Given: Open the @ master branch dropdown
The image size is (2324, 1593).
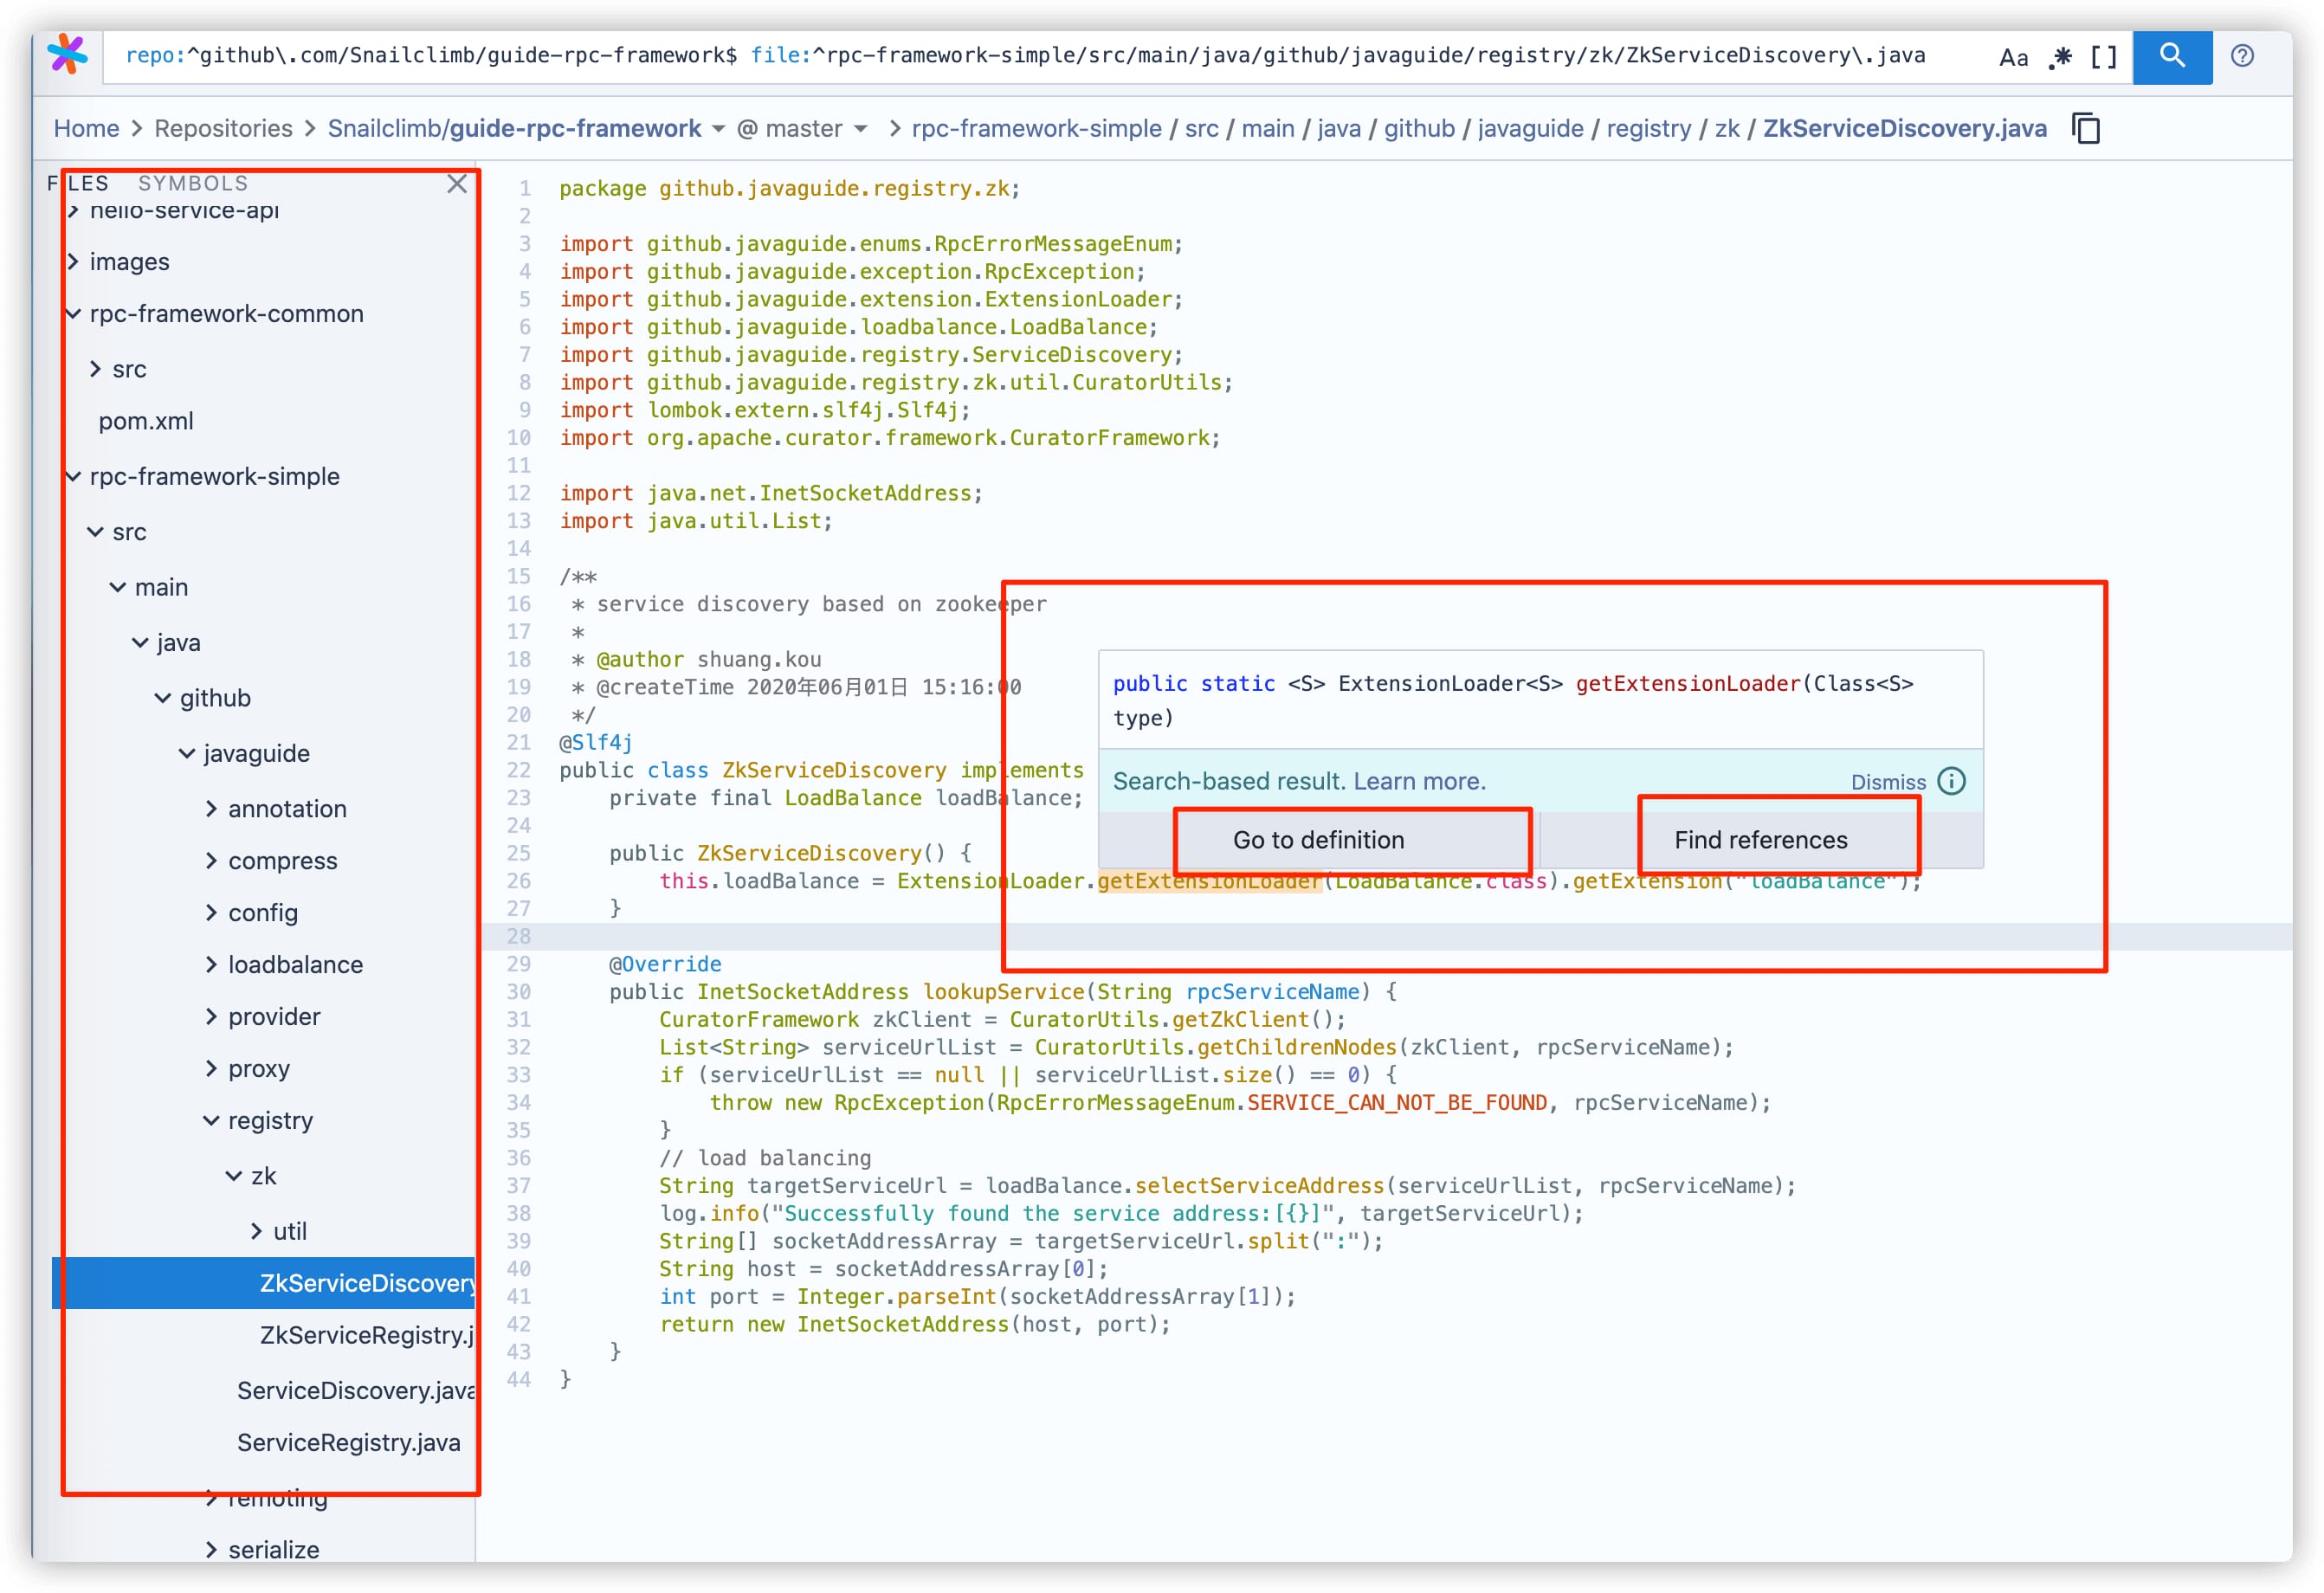Looking at the screenshot, I should click(802, 129).
